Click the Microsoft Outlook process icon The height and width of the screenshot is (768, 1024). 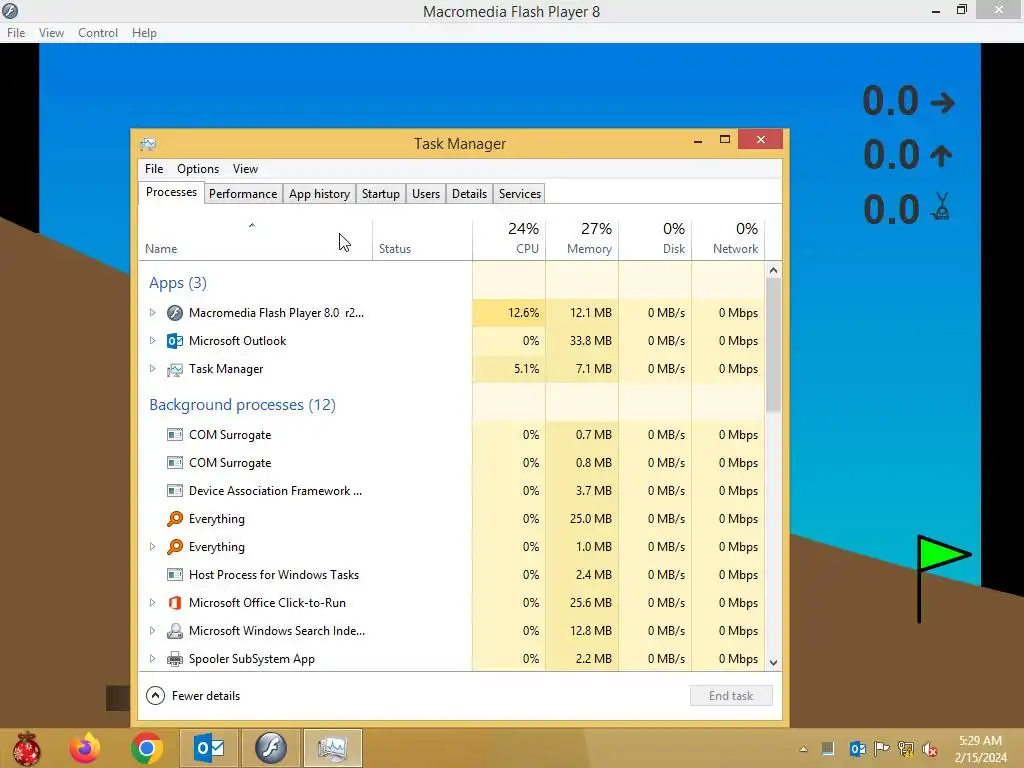(174, 341)
